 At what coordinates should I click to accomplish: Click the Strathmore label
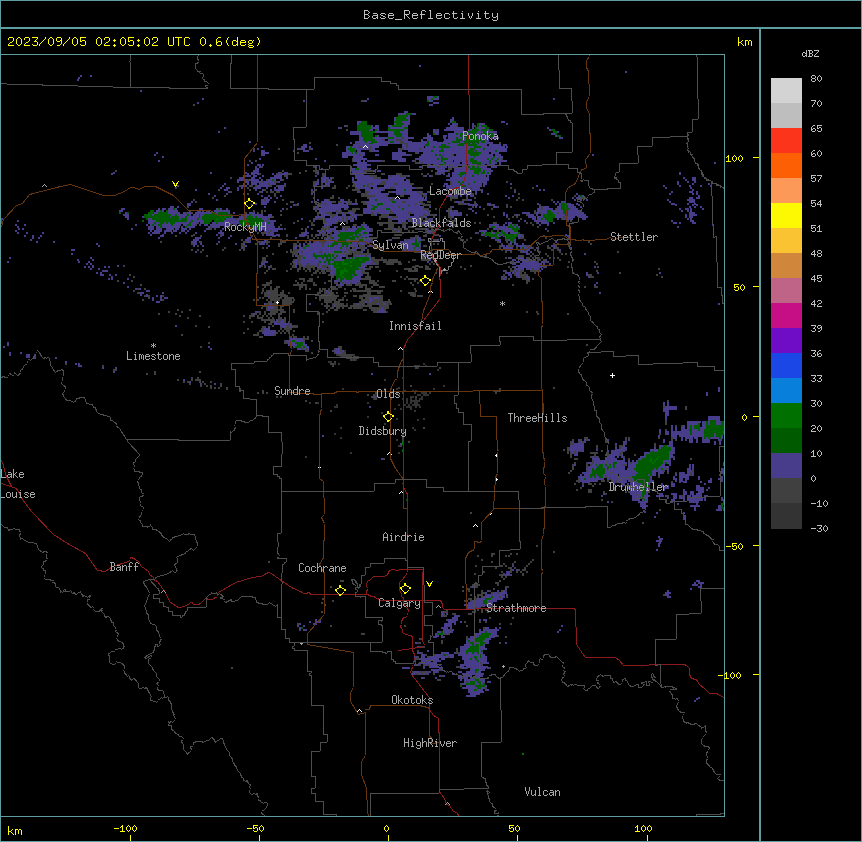pos(516,608)
